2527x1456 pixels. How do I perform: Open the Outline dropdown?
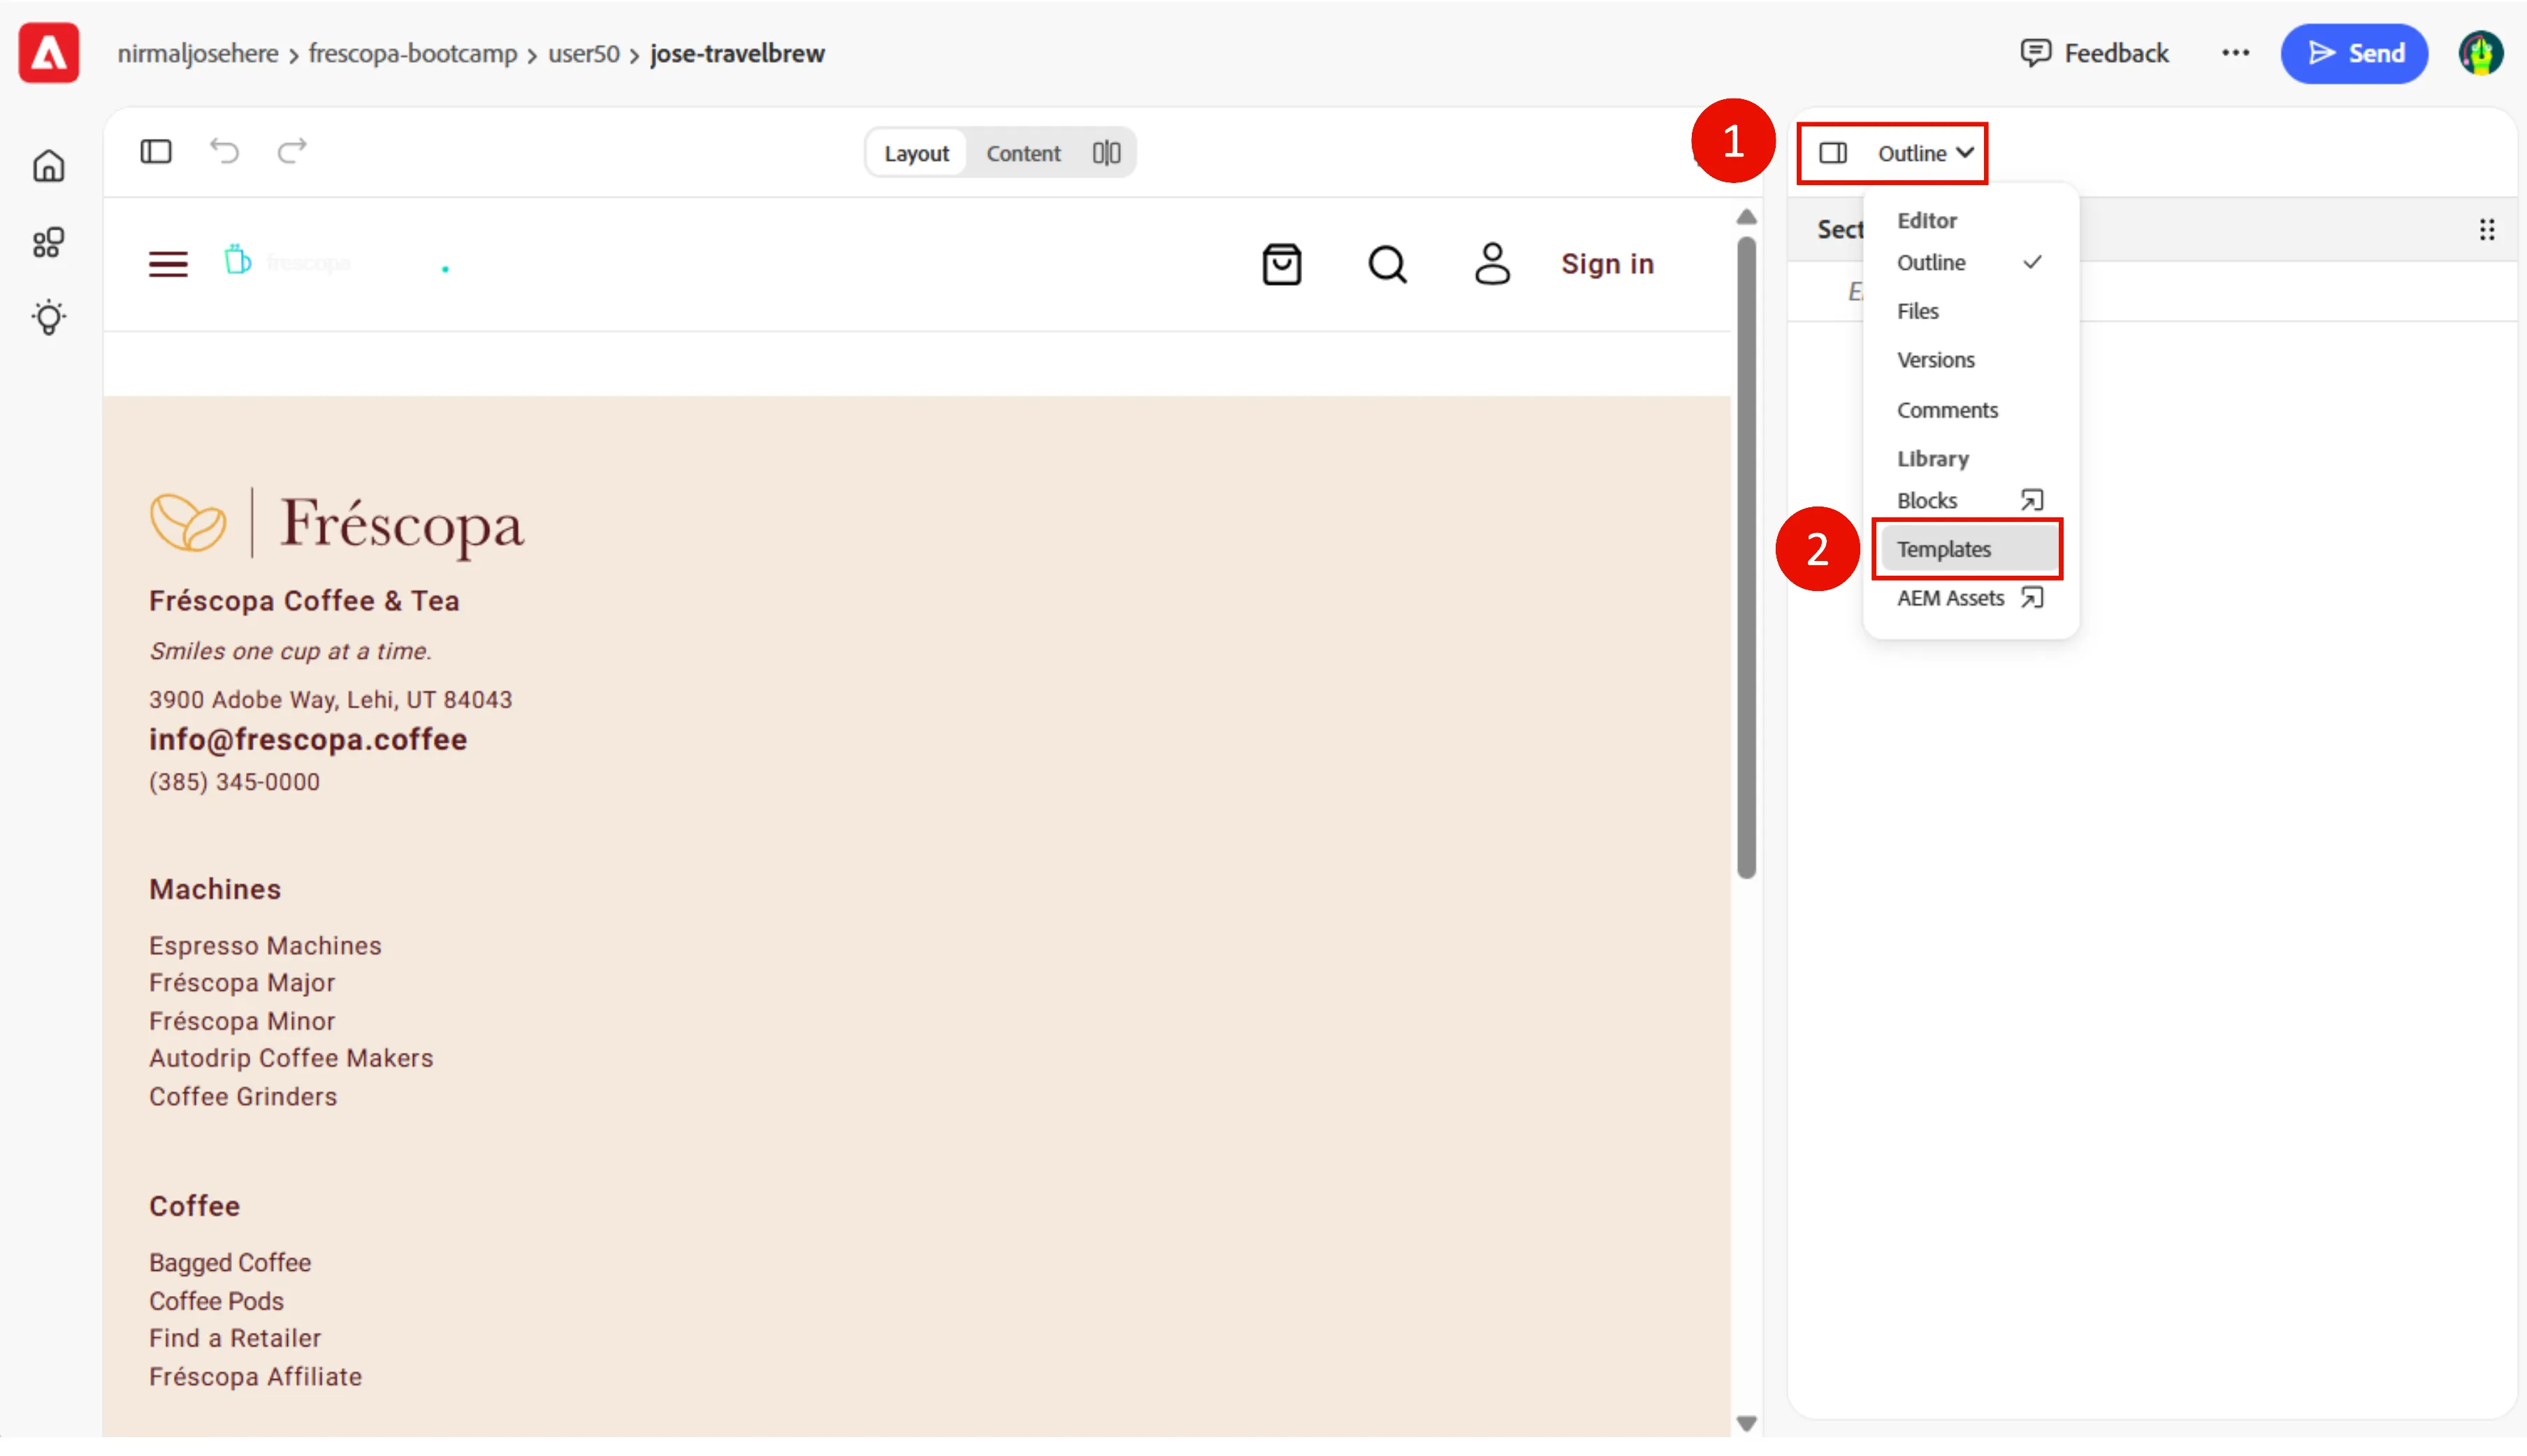point(1925,153)
